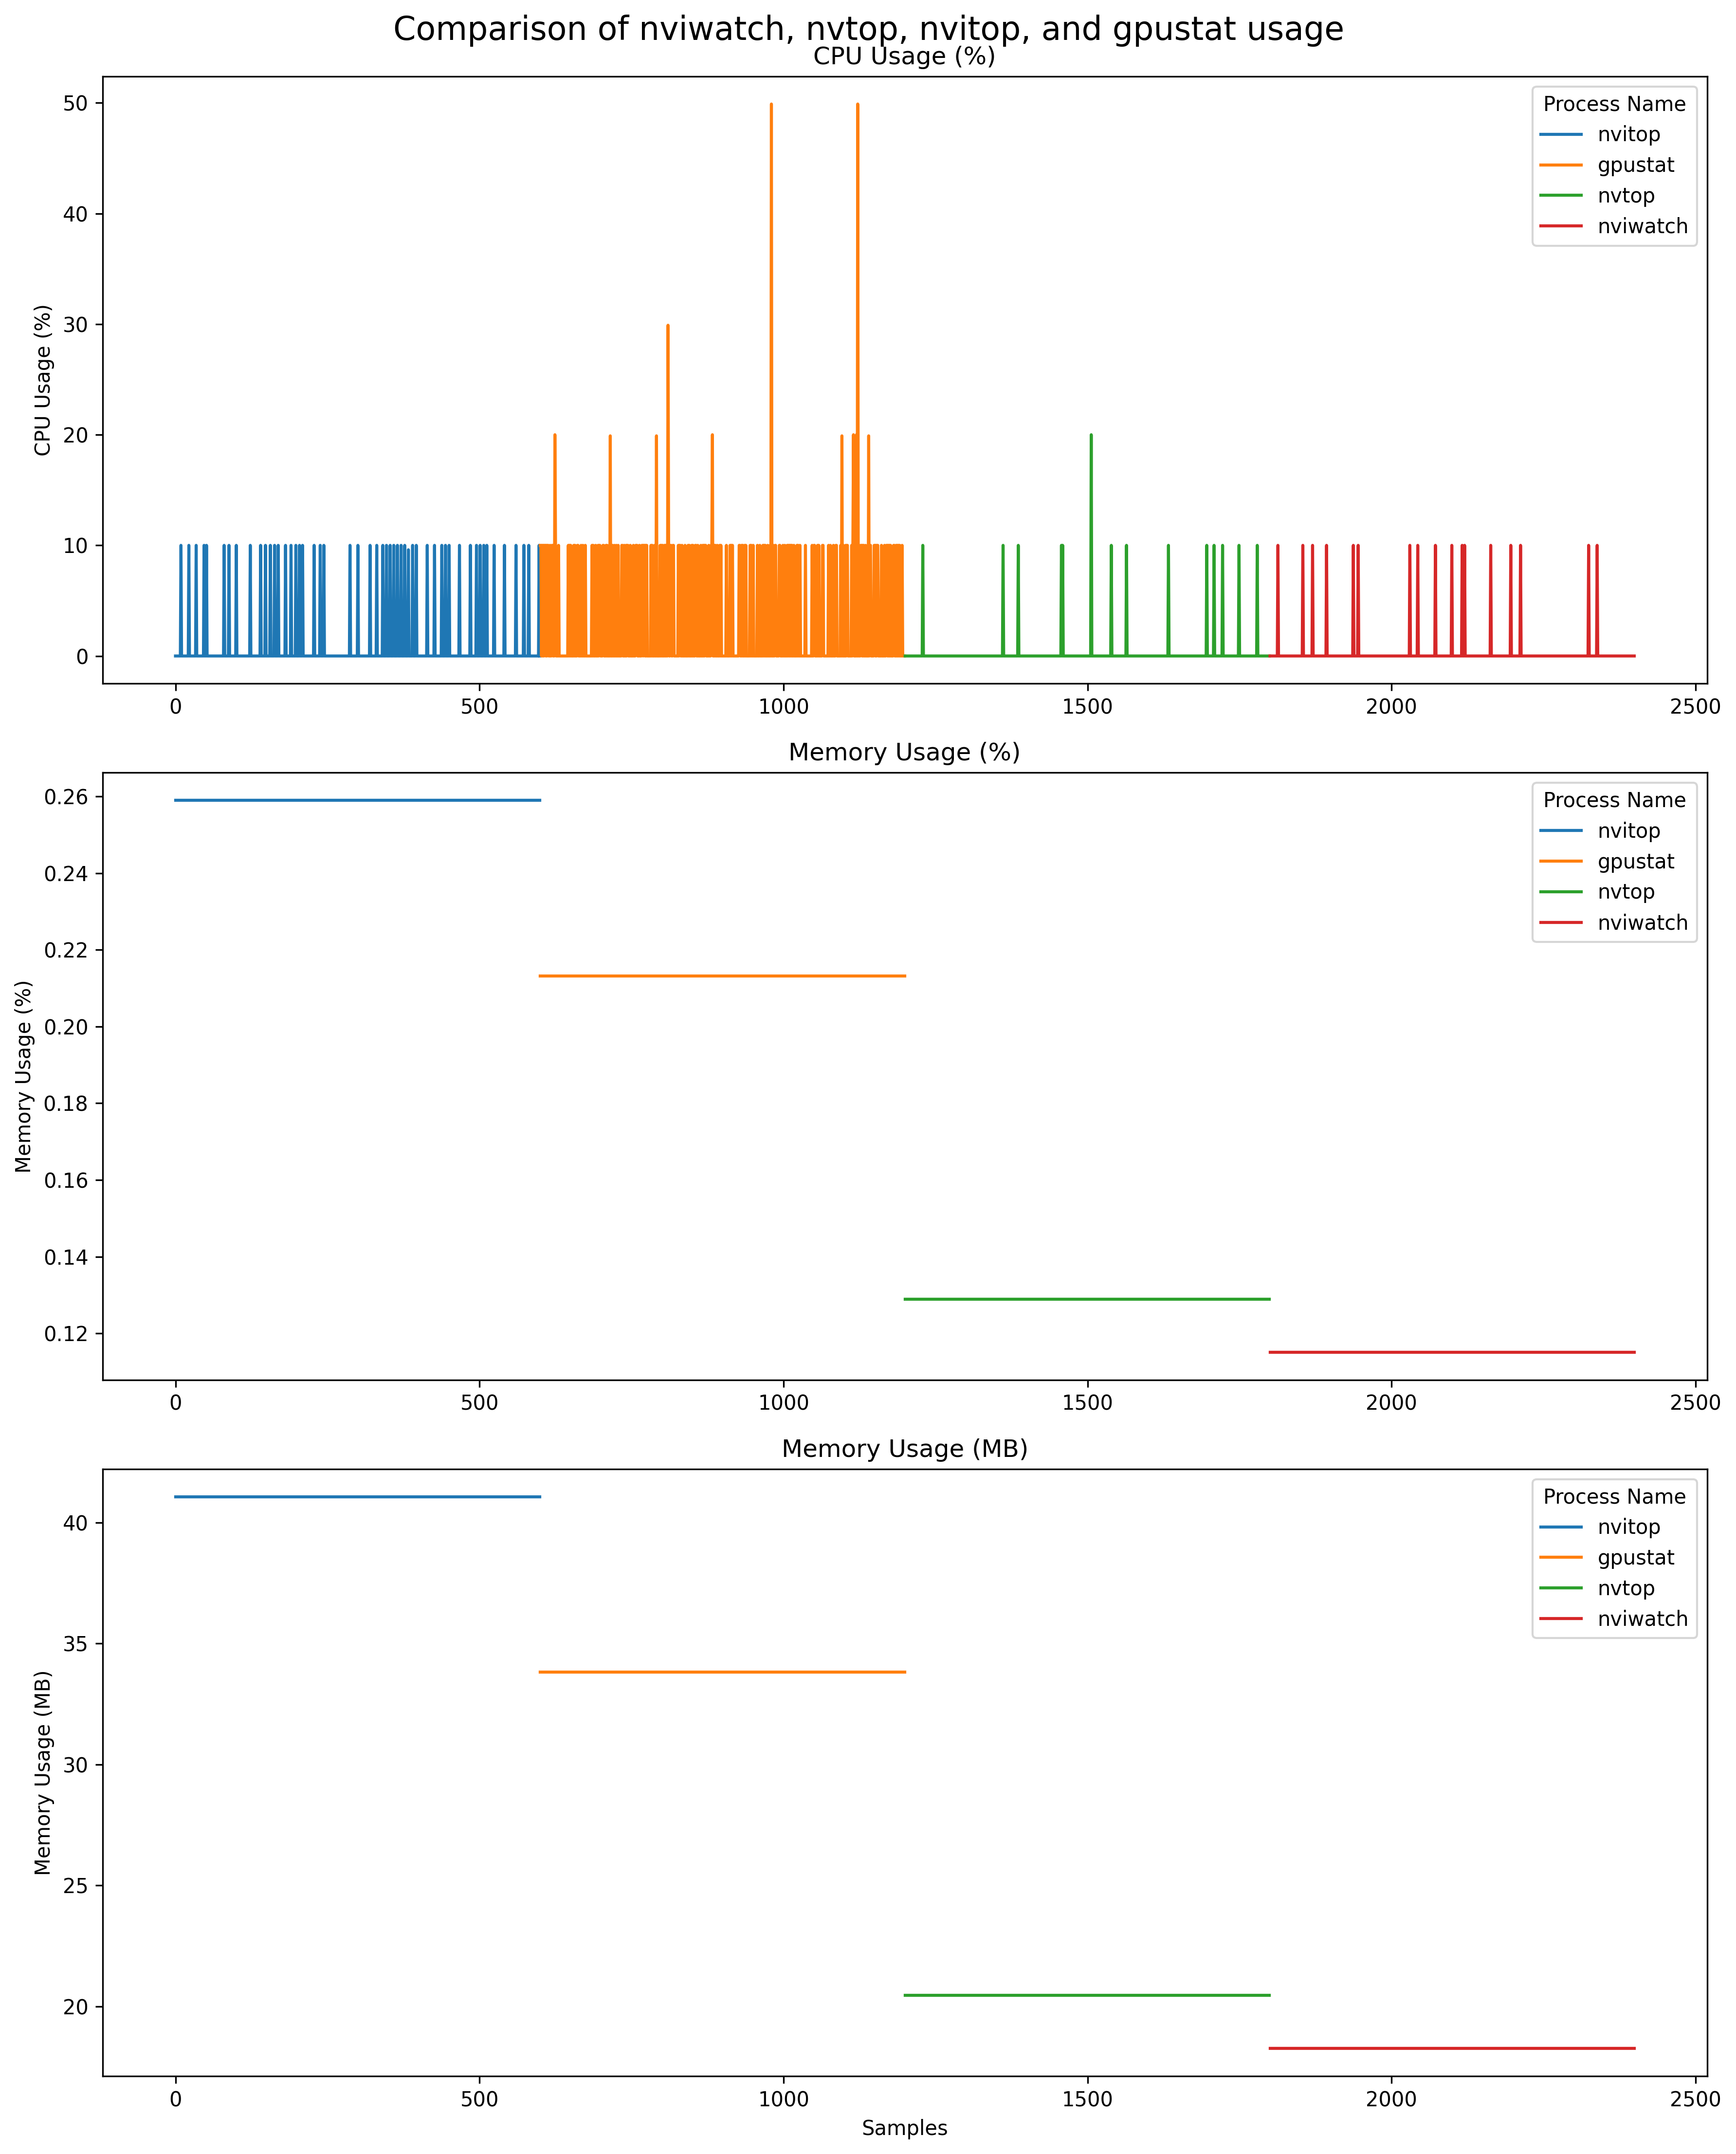Click the 2500 tick label on bottom x-axis
The width and height of the screenshot is (1736, 2154).
(x=1695, y=2099)
